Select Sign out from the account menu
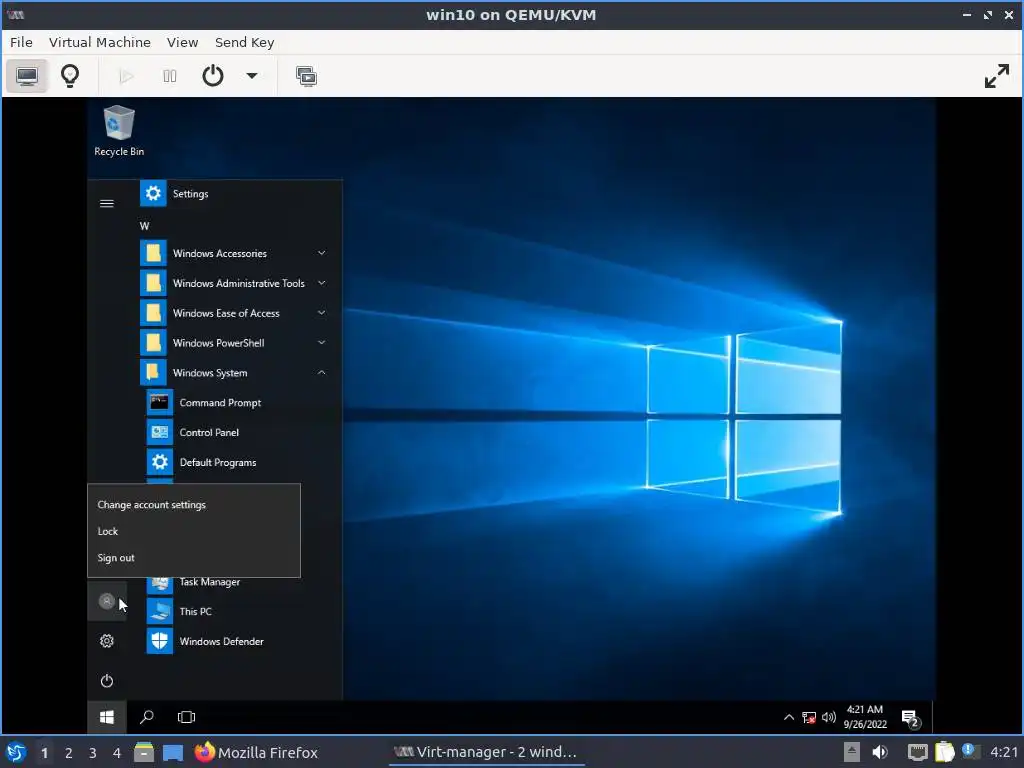Image resolution: width=1024 pixels, height=768 pixels. point(194,558)
